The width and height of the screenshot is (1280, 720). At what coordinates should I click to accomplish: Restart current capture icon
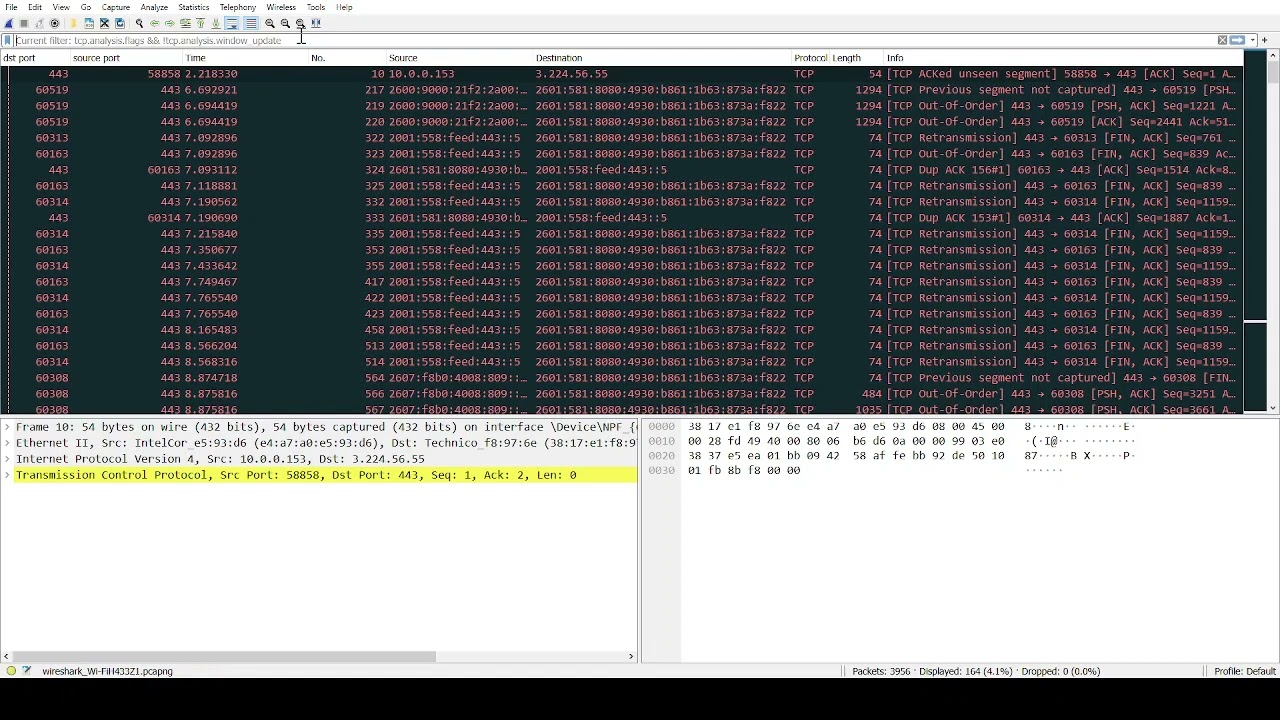(x=39, y=23)
